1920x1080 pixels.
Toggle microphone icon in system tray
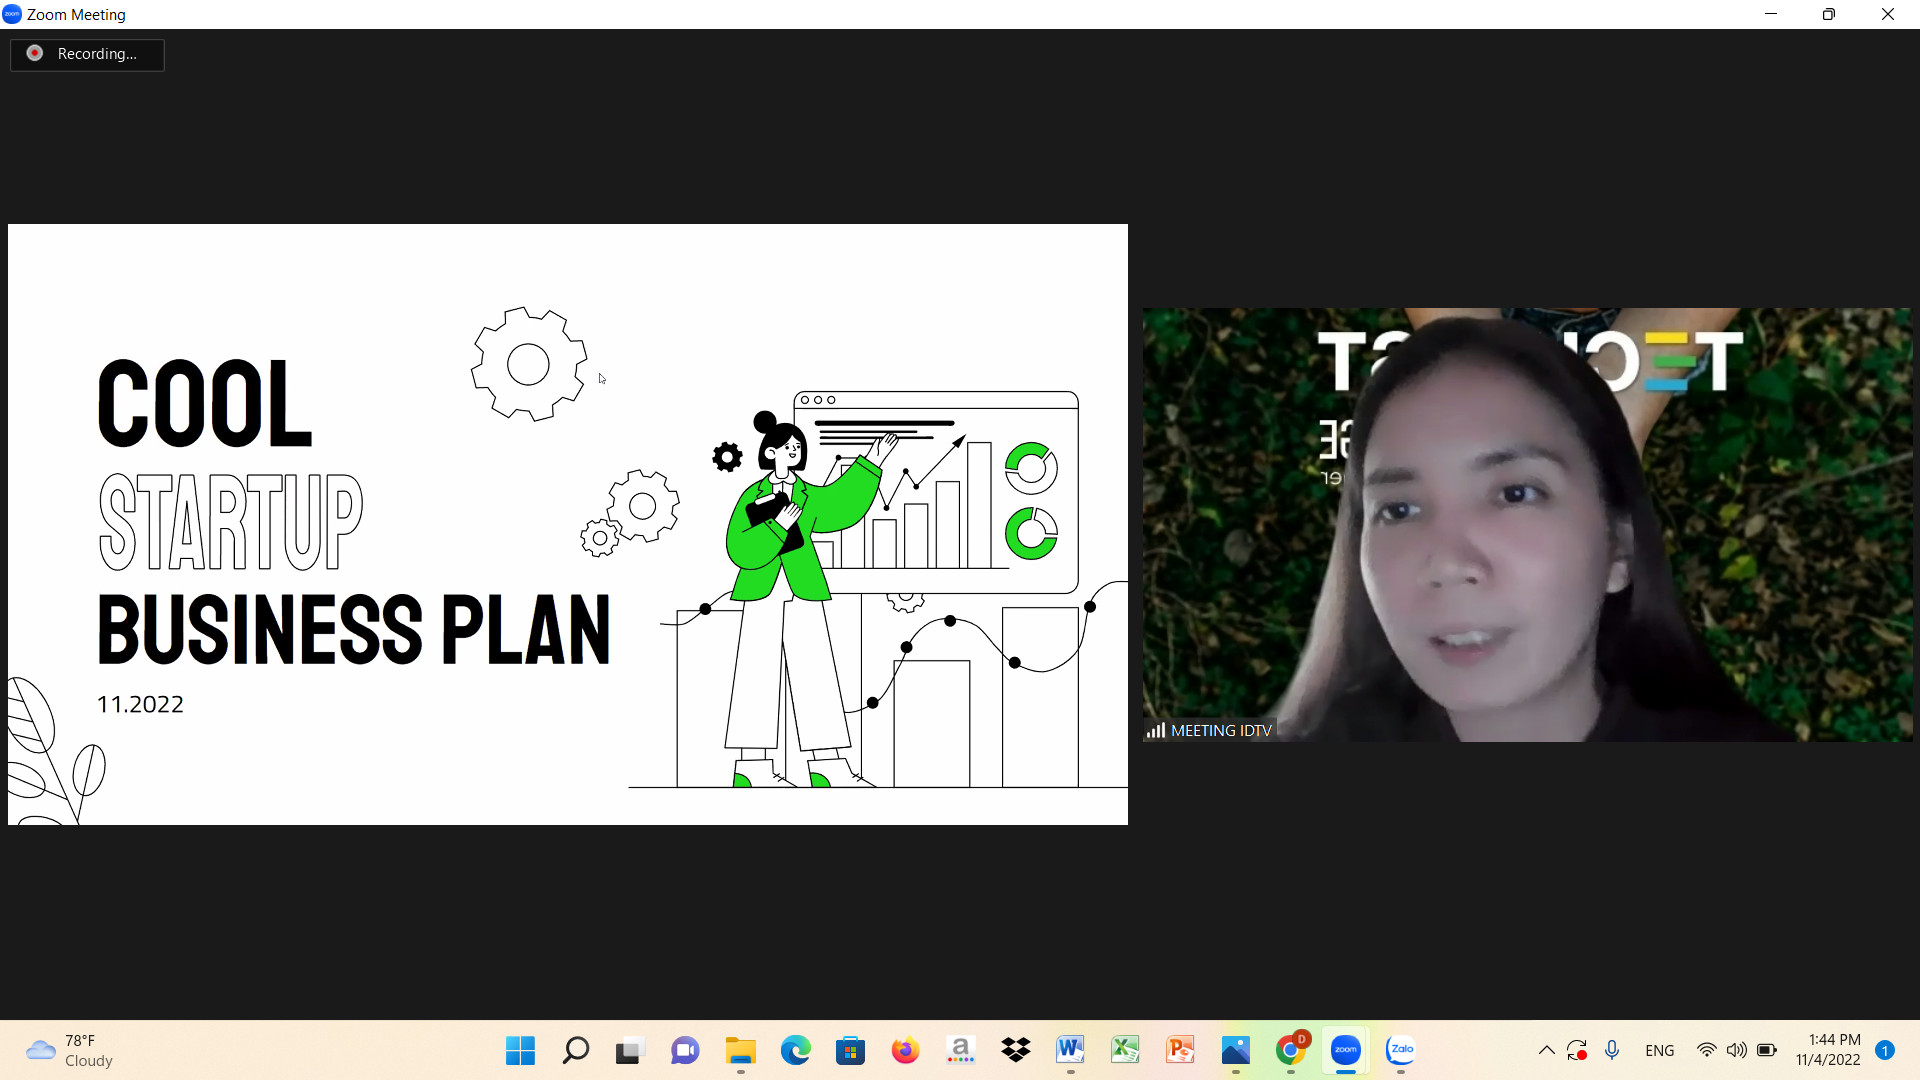pyautogui.click(x=1612, y=1050)
